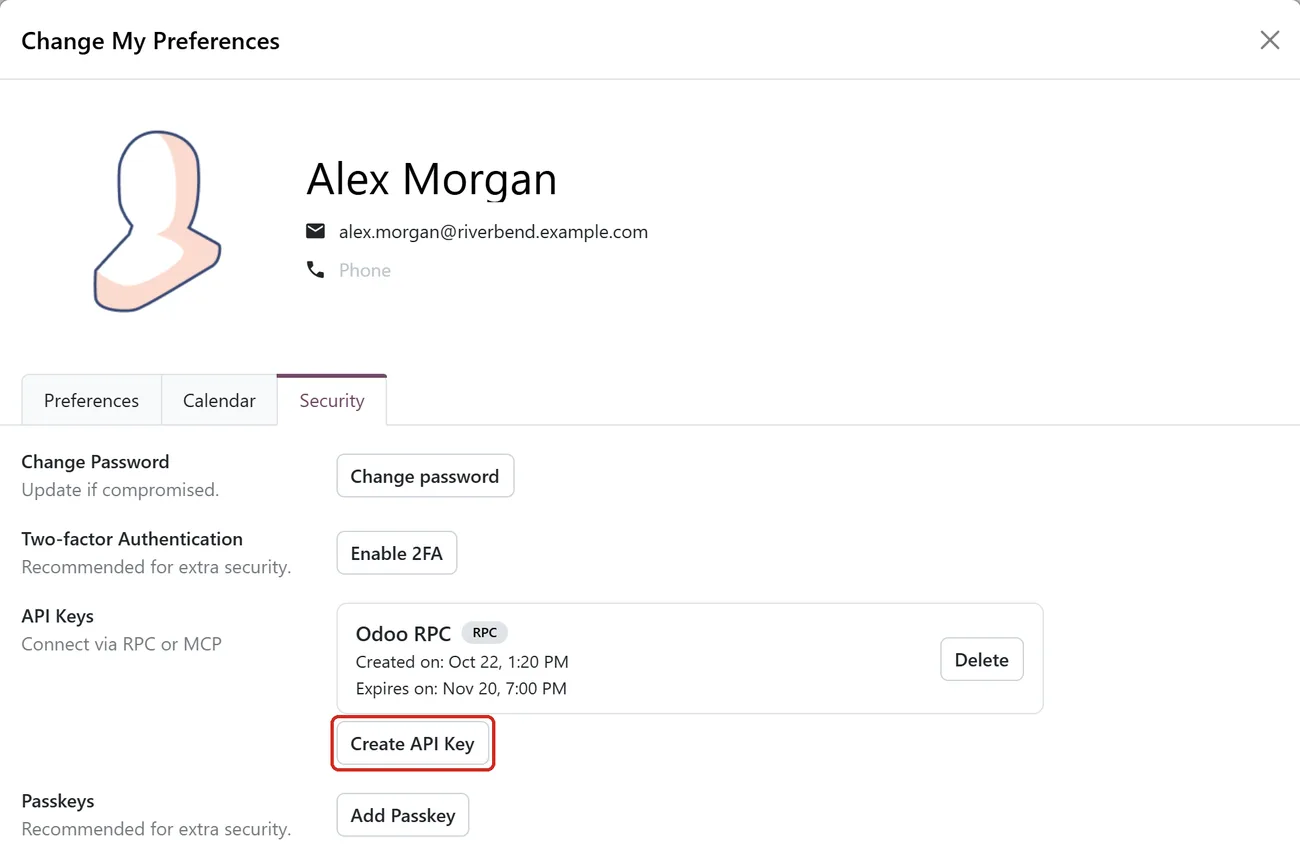The width and height of the screenshot is (1300, 846).
Task: Click the "Change Password" section label
Action: click(x=95, y=462)
